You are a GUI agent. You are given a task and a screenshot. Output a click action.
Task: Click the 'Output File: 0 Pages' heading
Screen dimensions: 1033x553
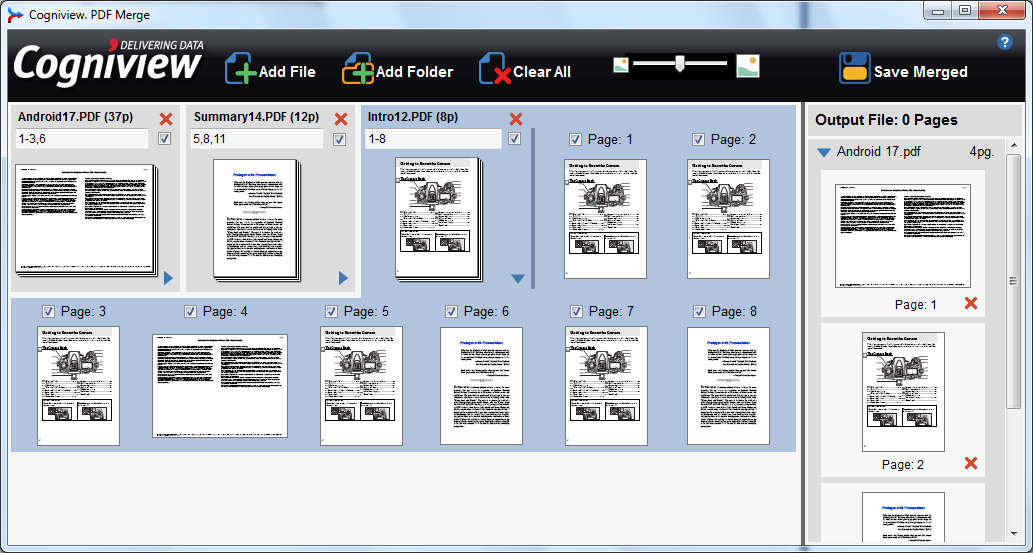886,120
